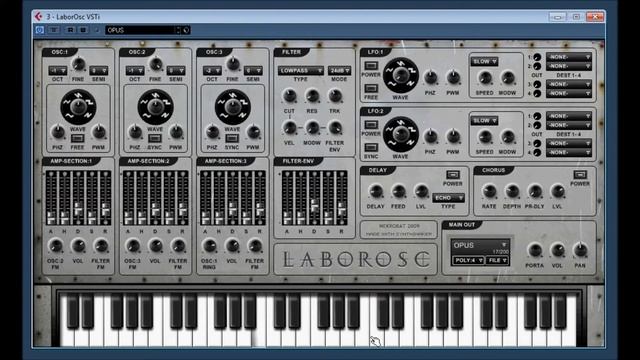Click the filter CUT knob
Image resolution: width=640 pixels, height=360 pixels.
tap(289, 96)
